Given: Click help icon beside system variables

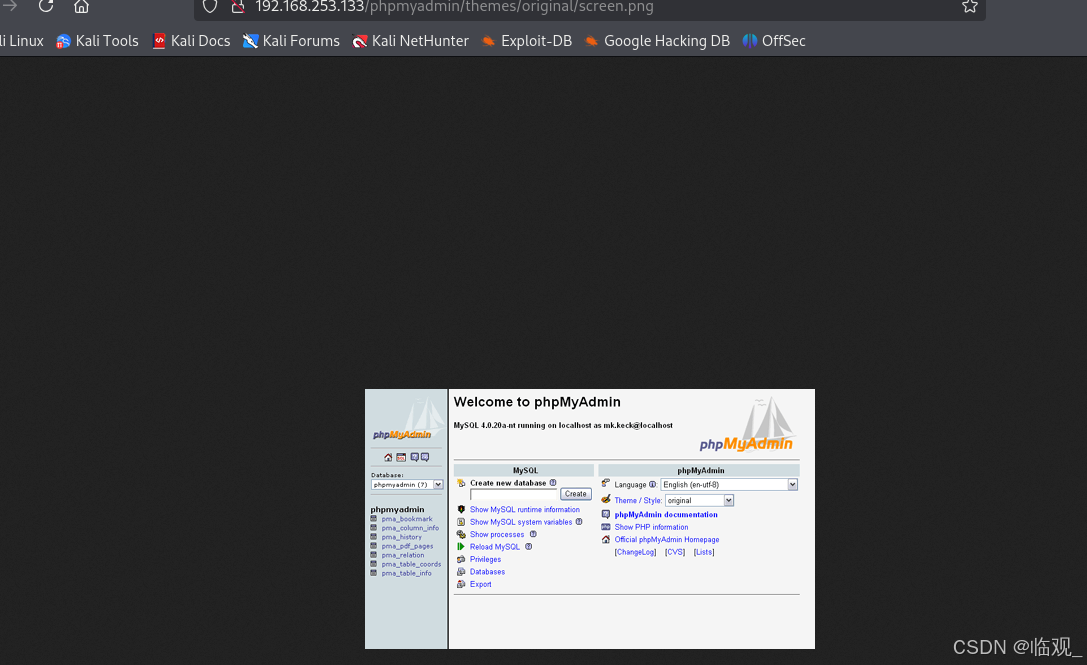Looking at the screenshot, I should click(x=579, y=522).
